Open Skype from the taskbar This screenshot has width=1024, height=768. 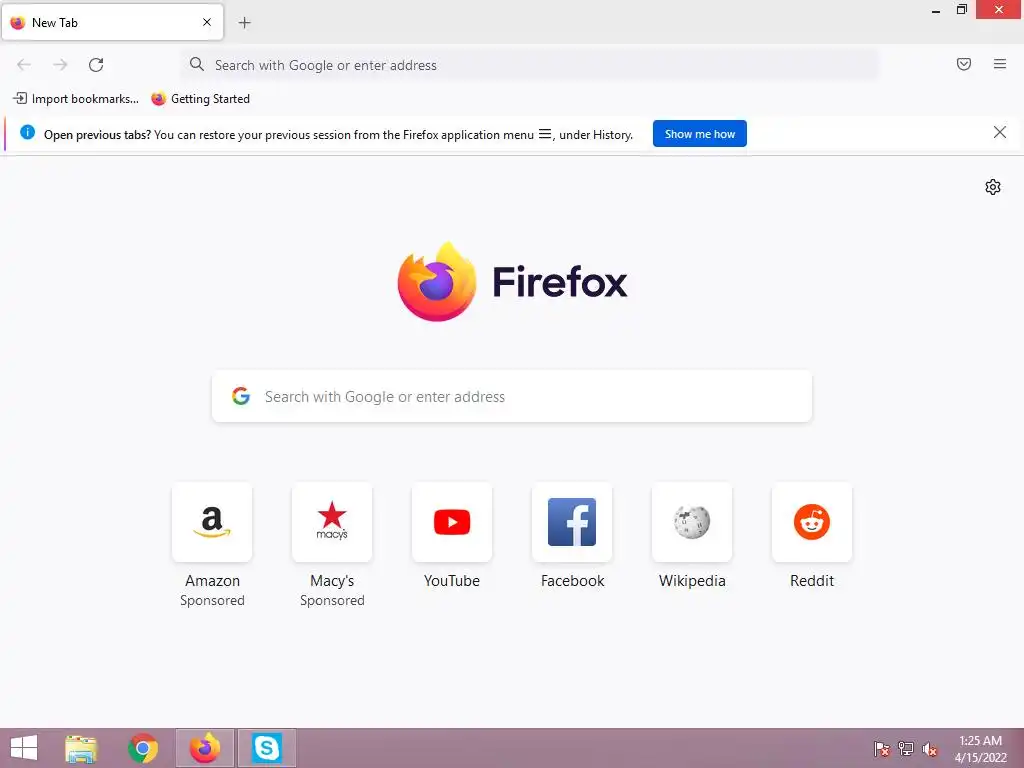pos(266,748)
